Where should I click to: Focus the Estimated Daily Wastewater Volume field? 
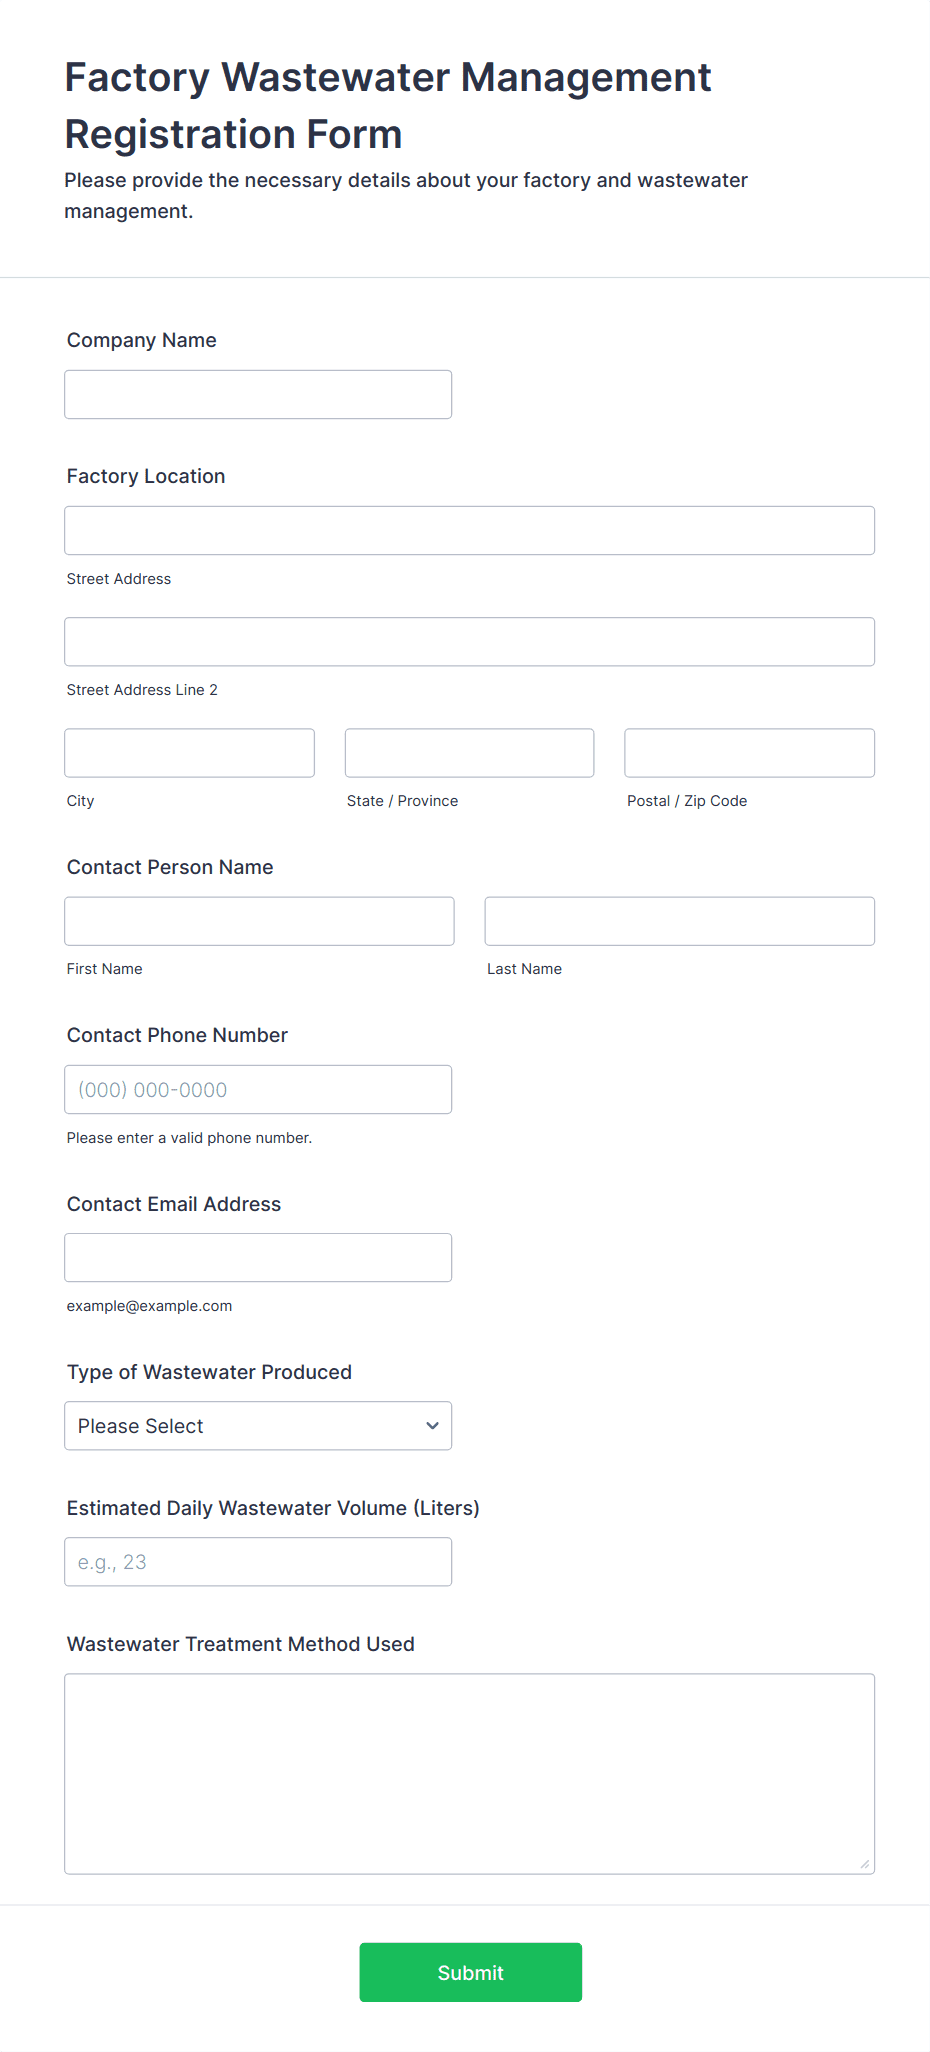coord(258,1562)
